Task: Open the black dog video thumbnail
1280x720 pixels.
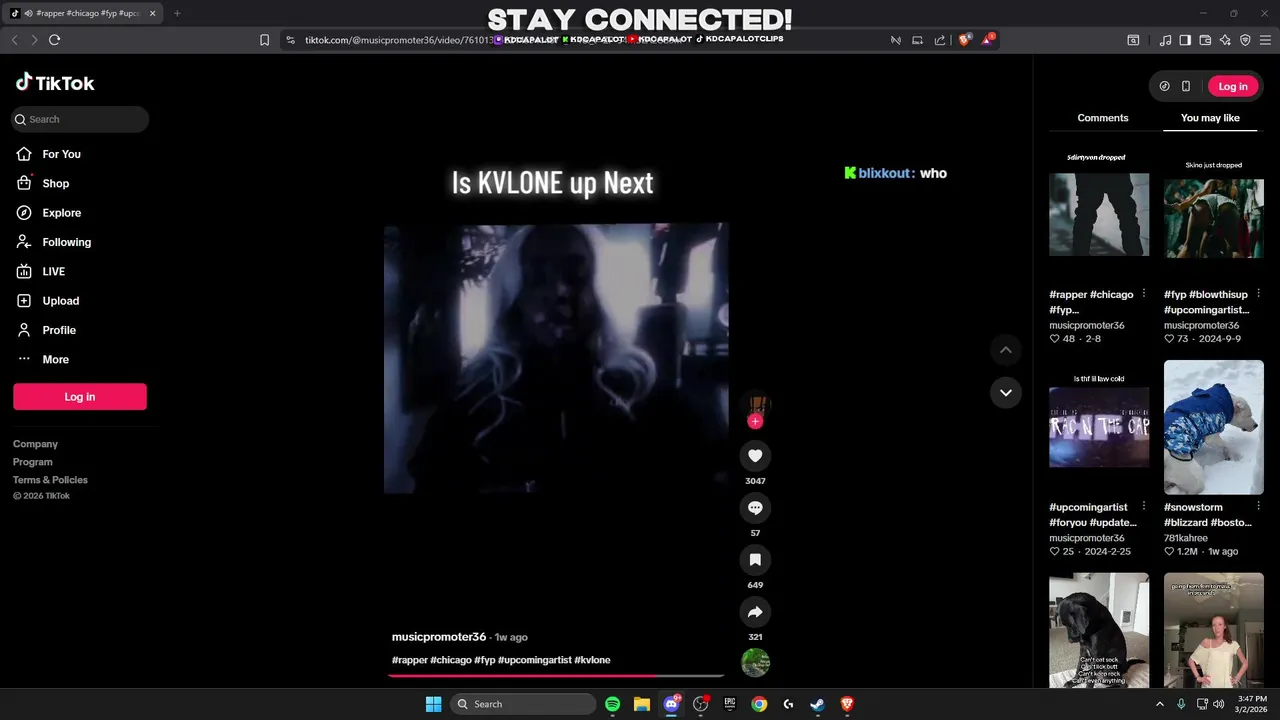Action: (1099, 630)
